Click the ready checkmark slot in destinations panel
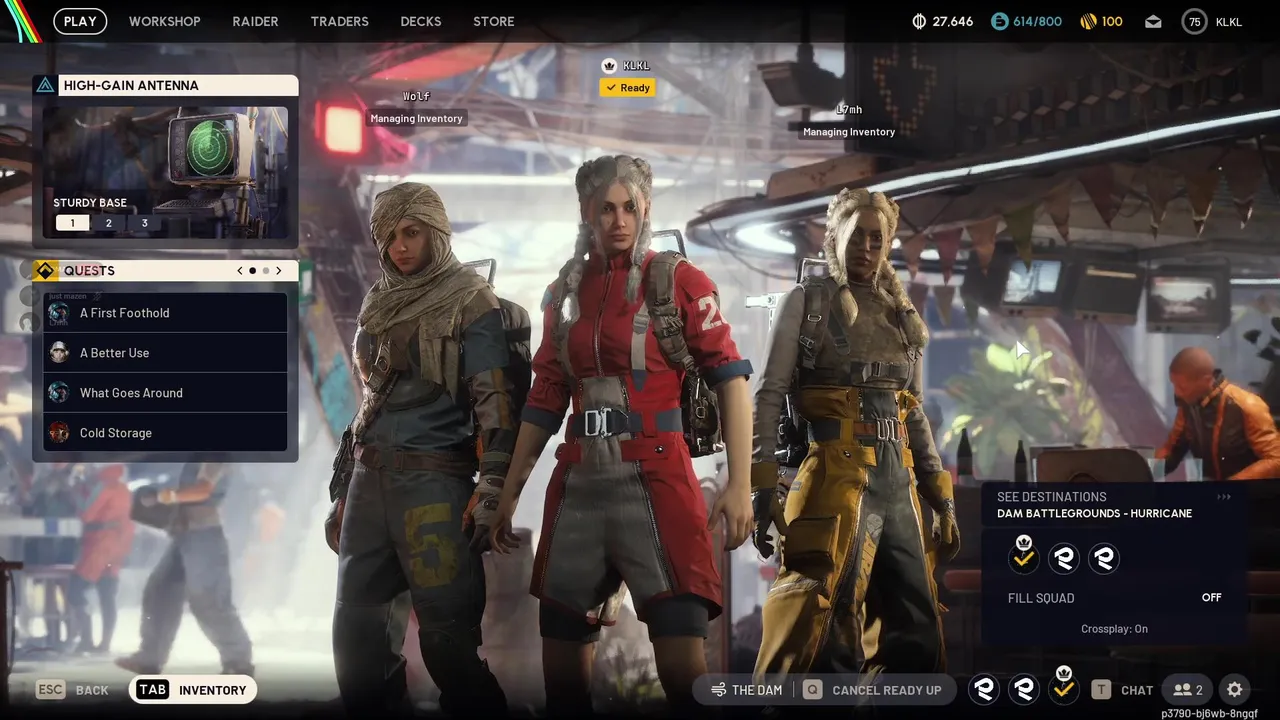 point(1023,557)
